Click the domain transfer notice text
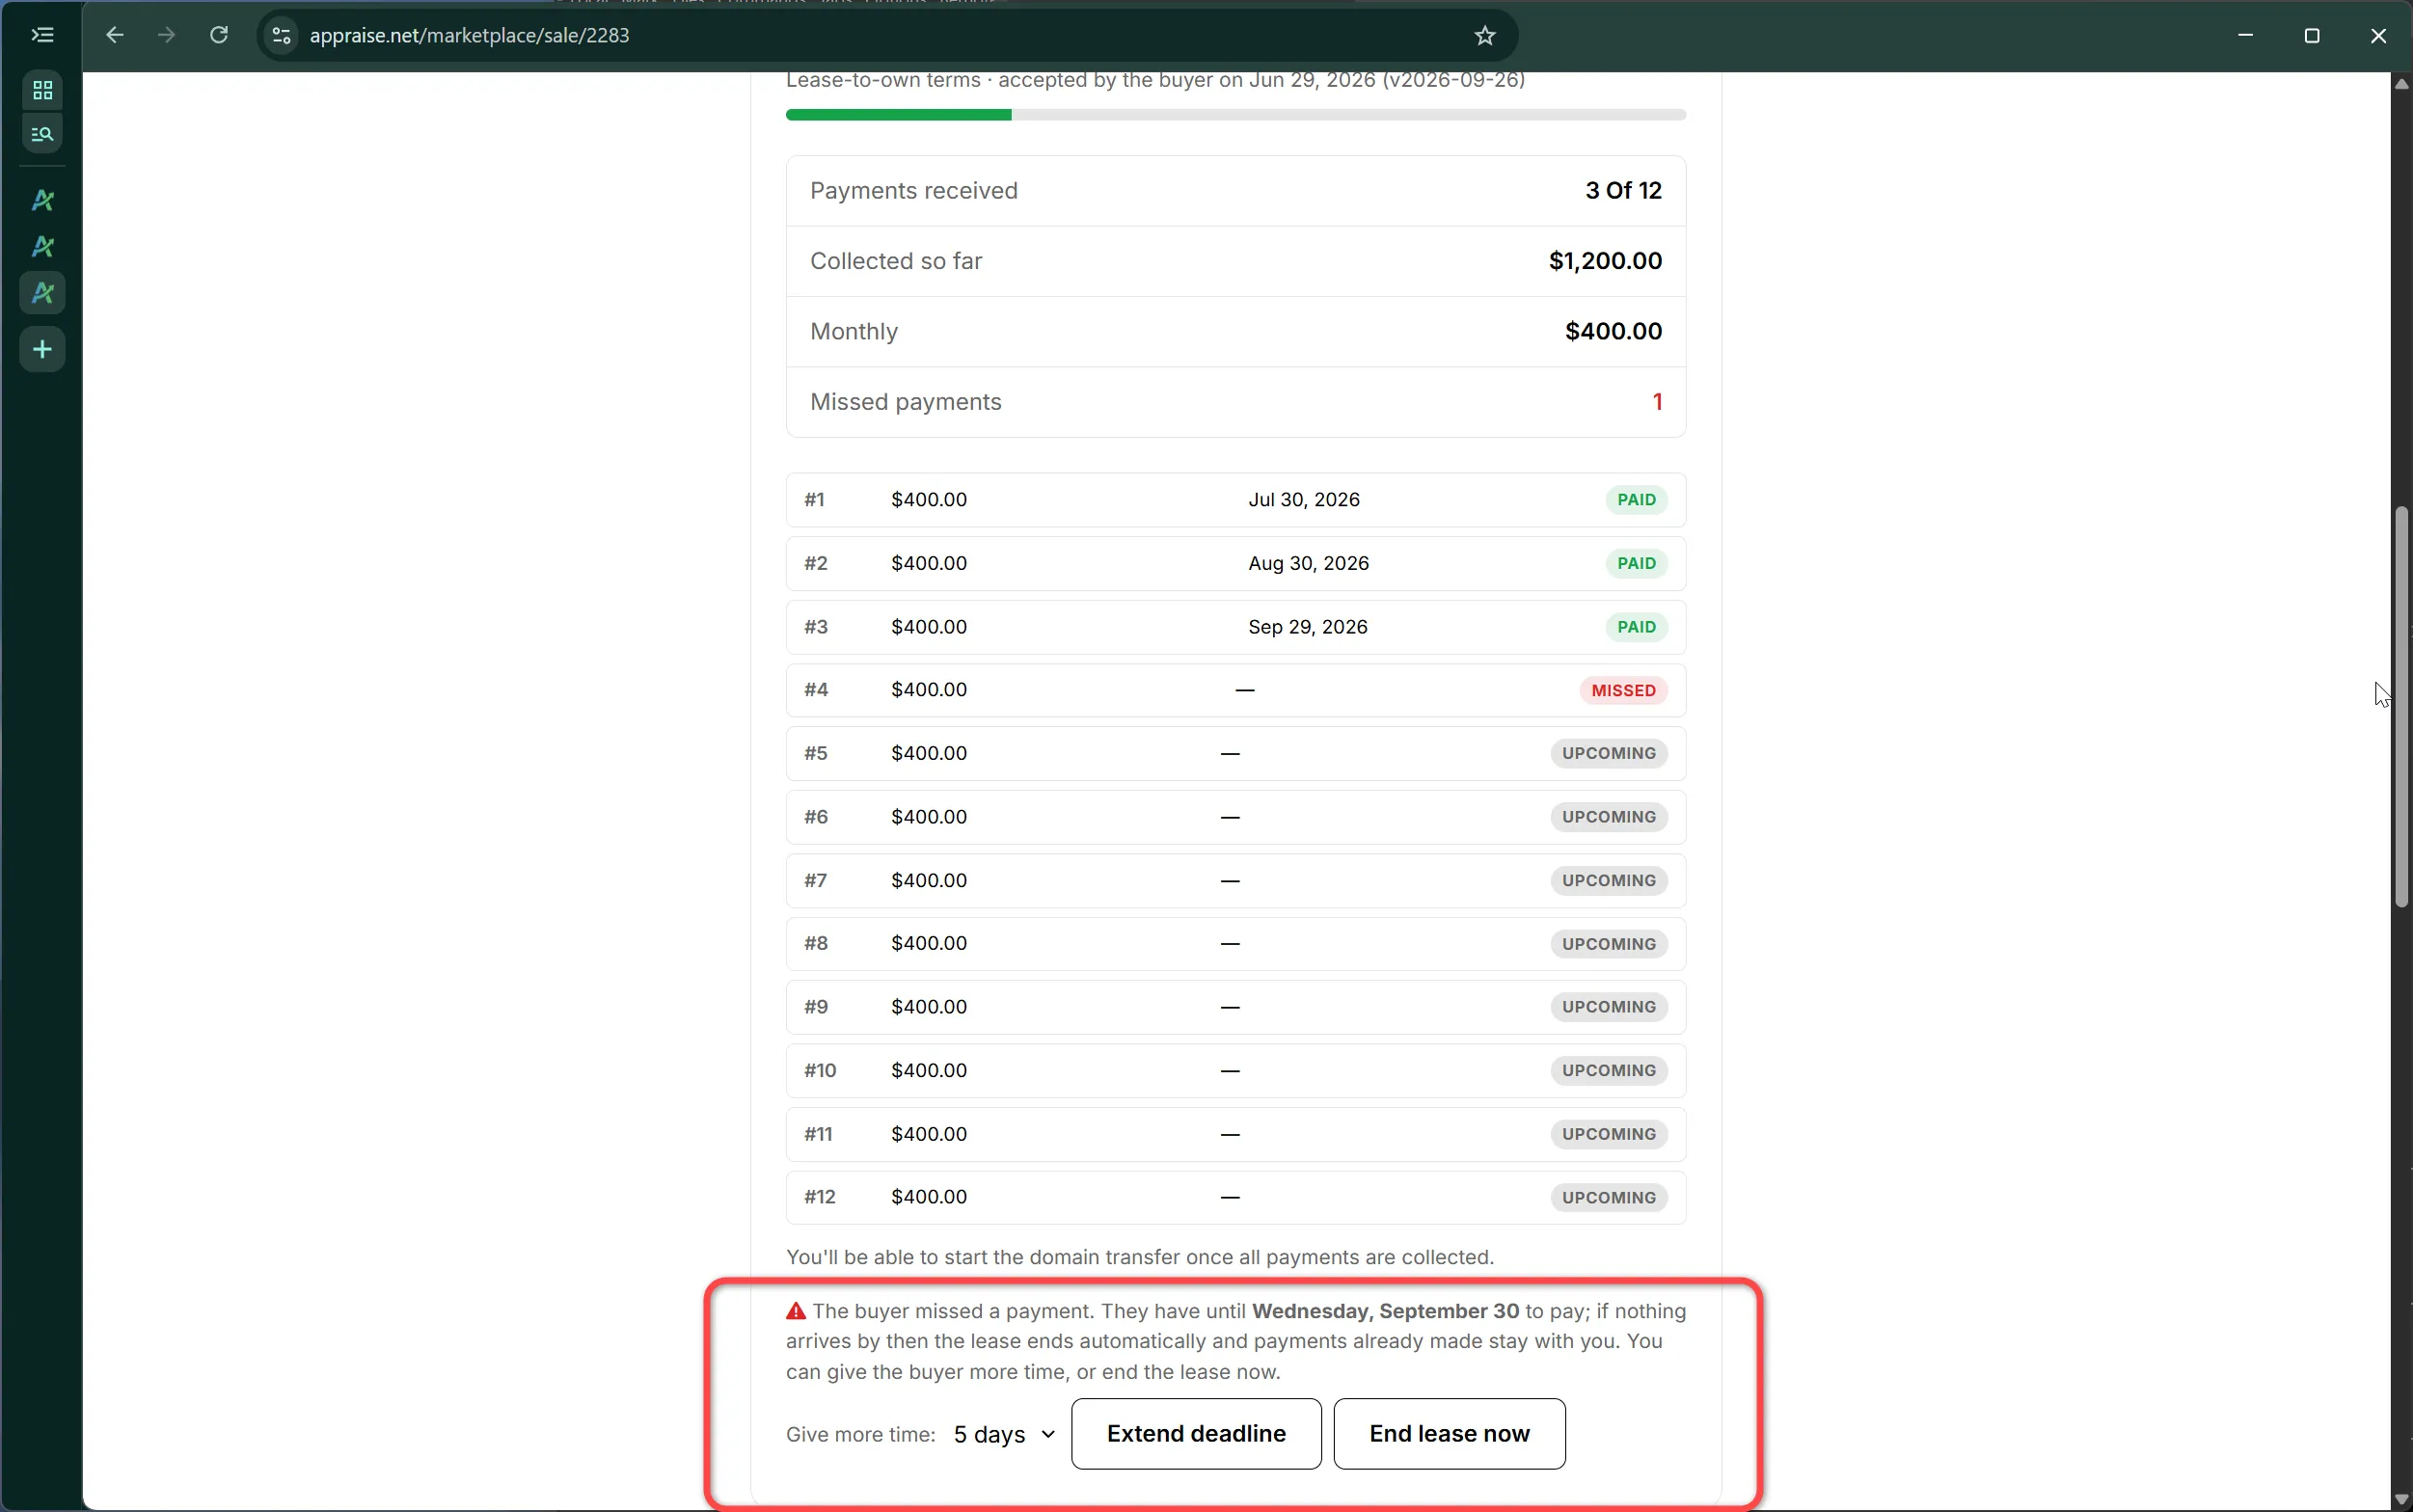Screen dimensions: 2413x1512 pyautogui.click(x=1139, y=1257)
